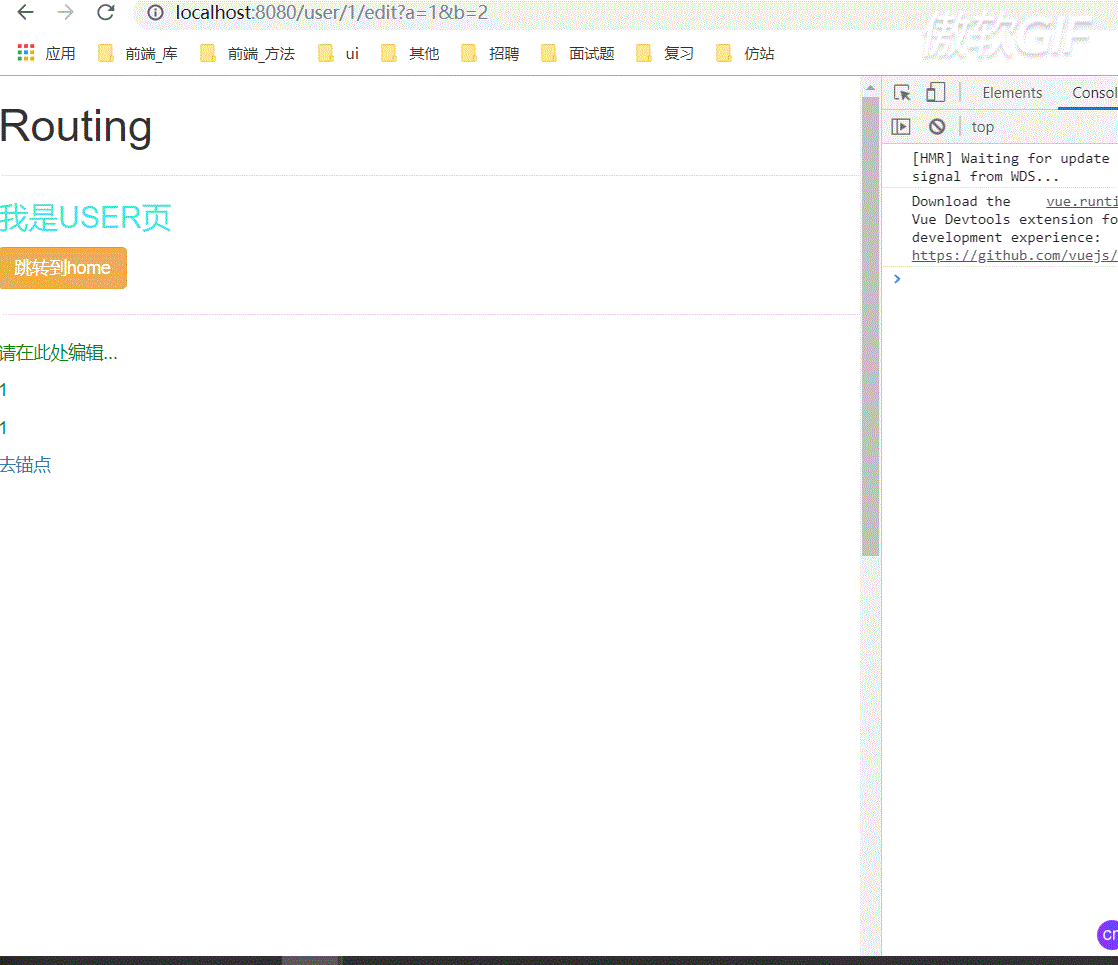
Task: Click the Routing heading text
Action: tap(76, 126)
